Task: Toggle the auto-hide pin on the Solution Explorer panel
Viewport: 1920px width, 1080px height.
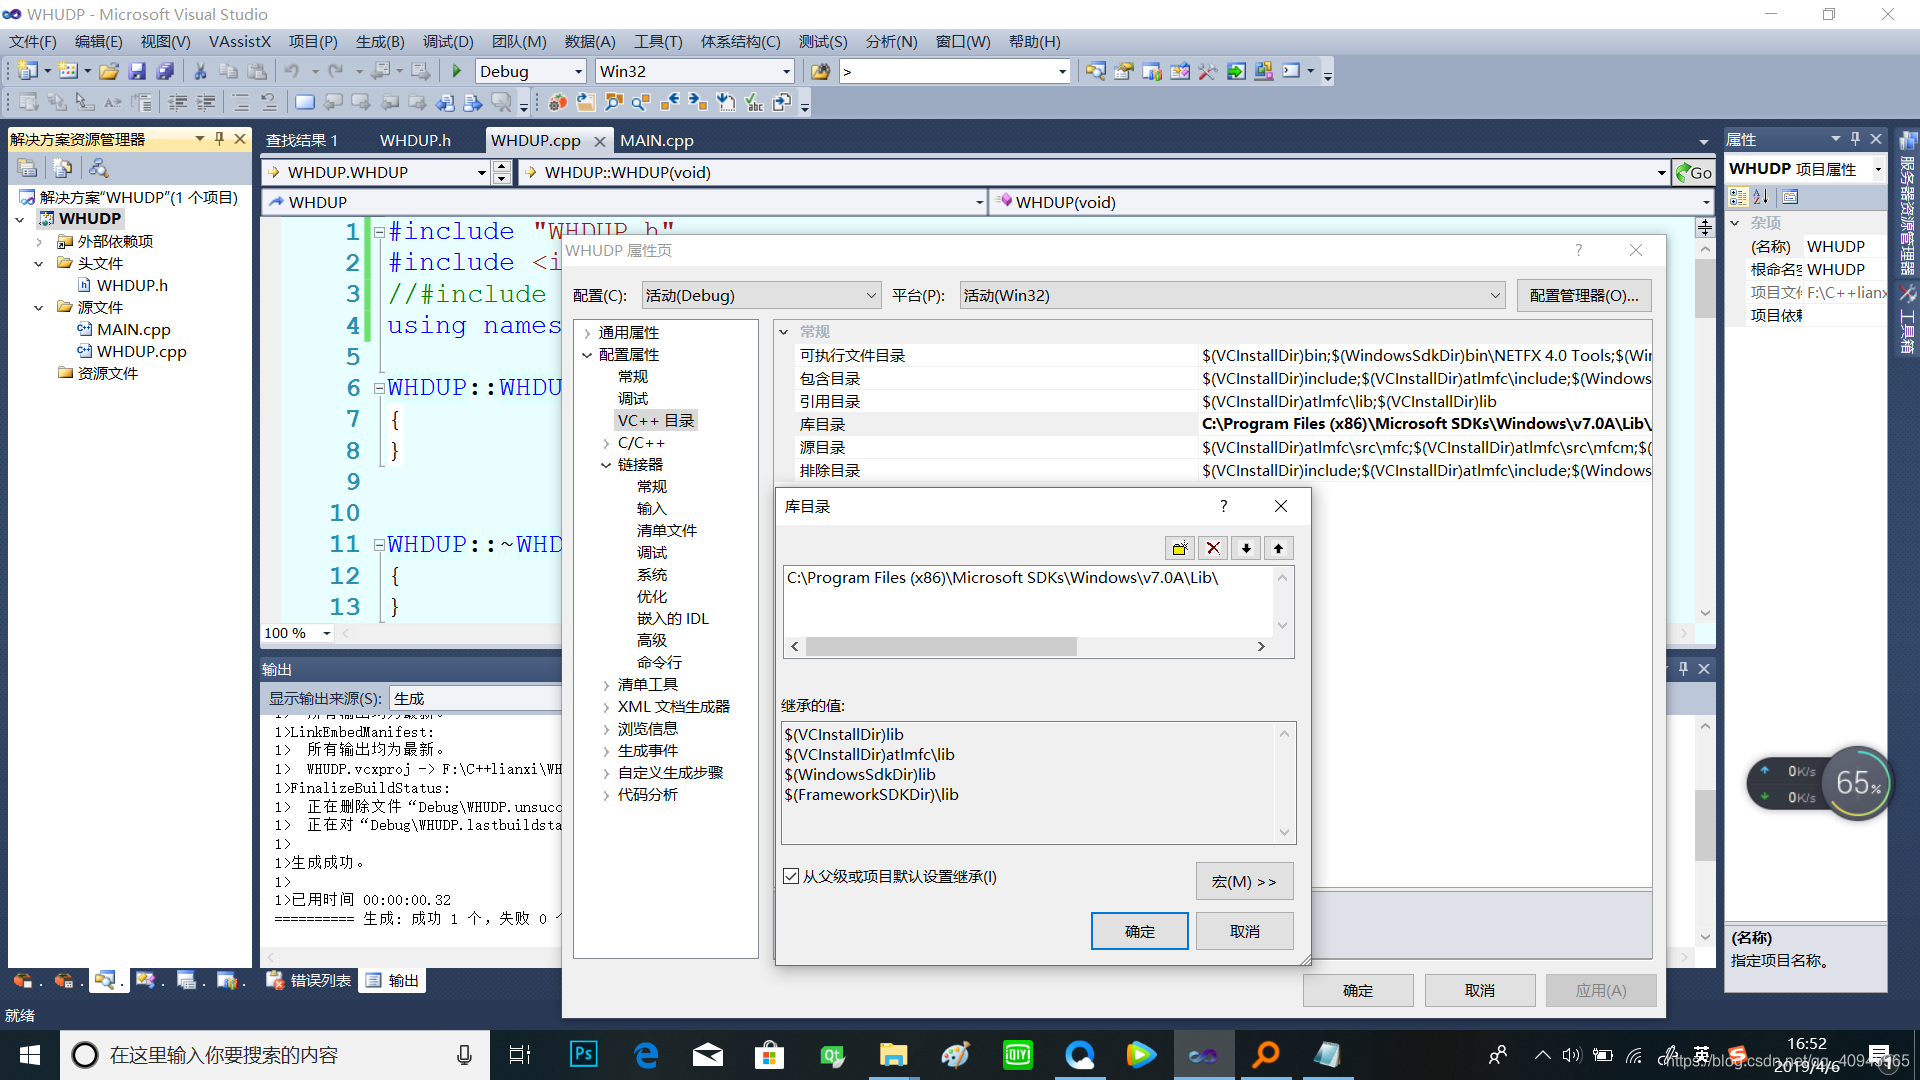Action: [x=219, y=139]
